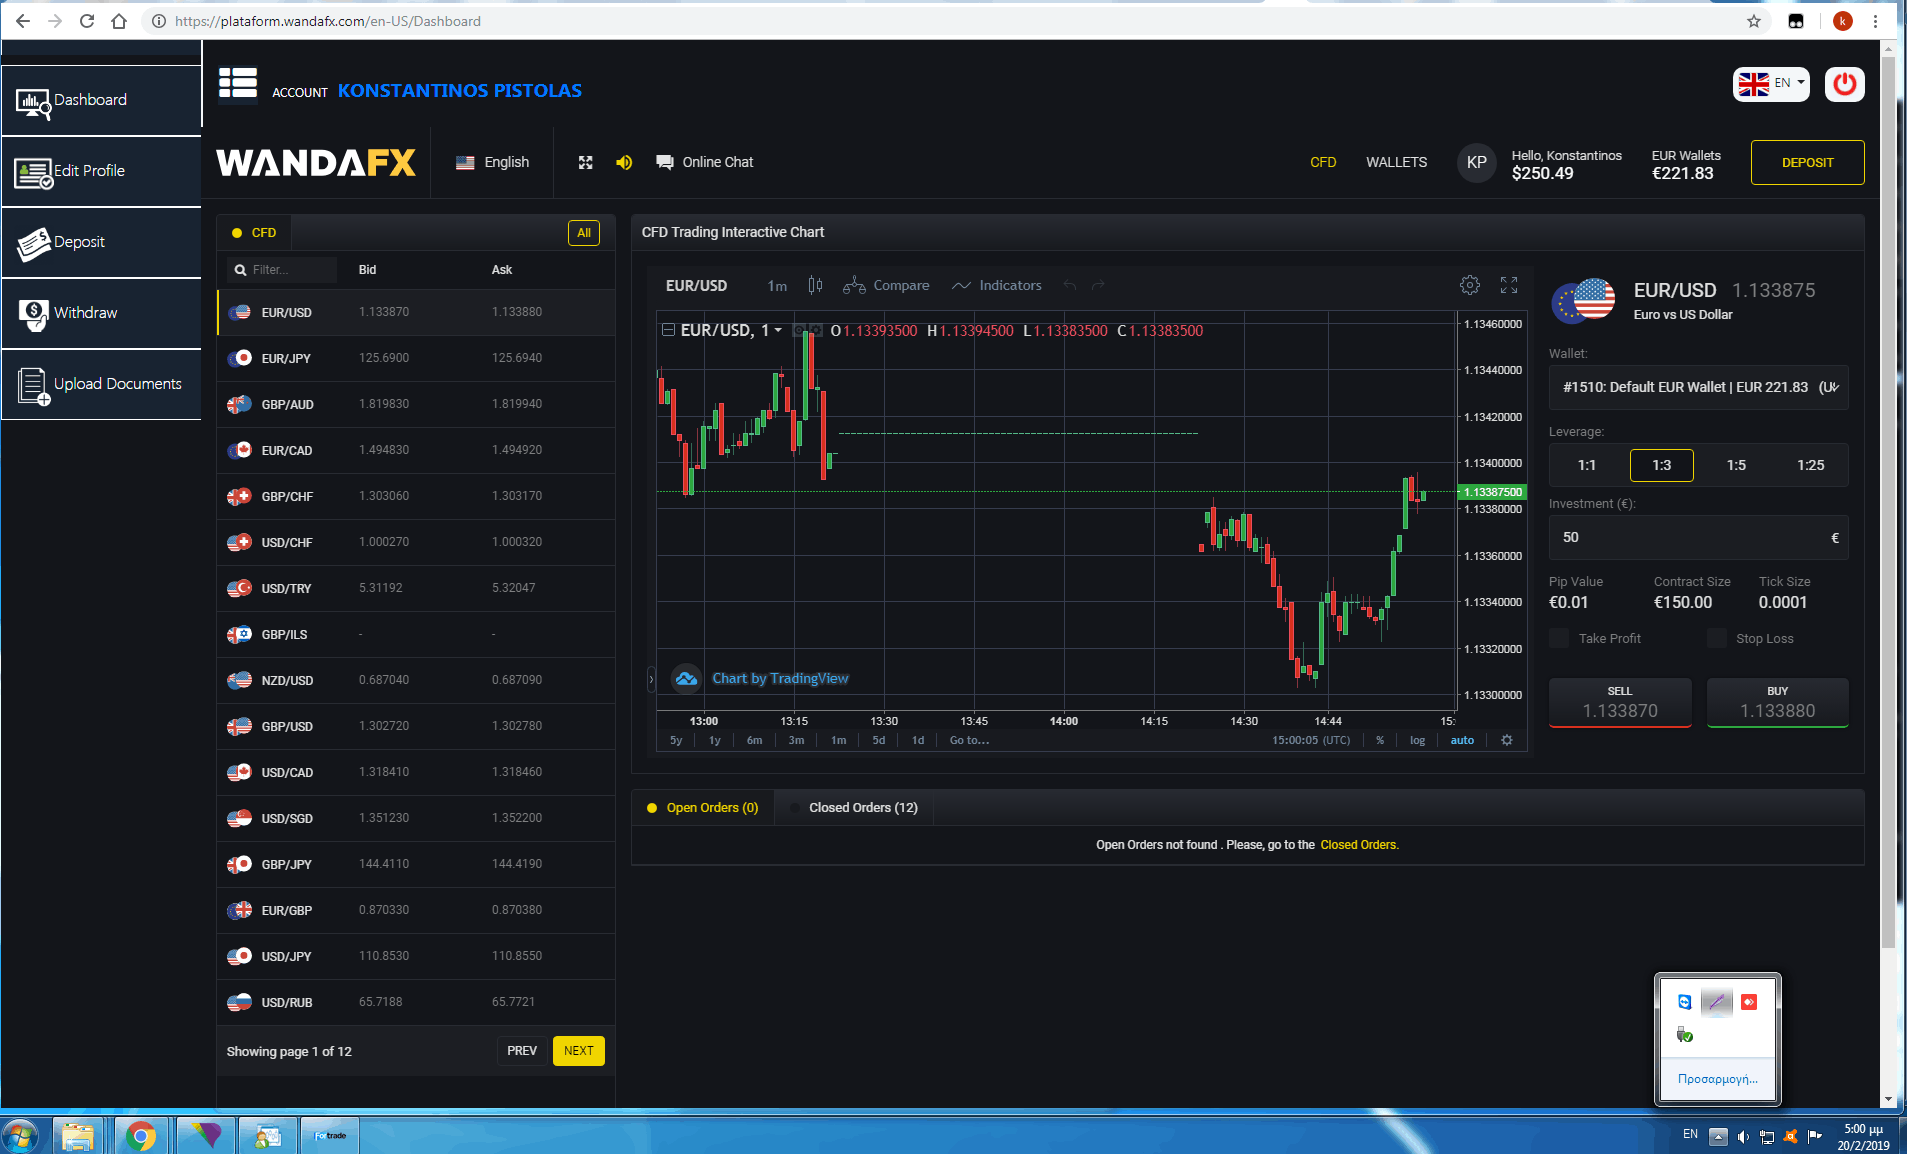
Task: Click the red power logout icon
Action: click(1844, 85)
